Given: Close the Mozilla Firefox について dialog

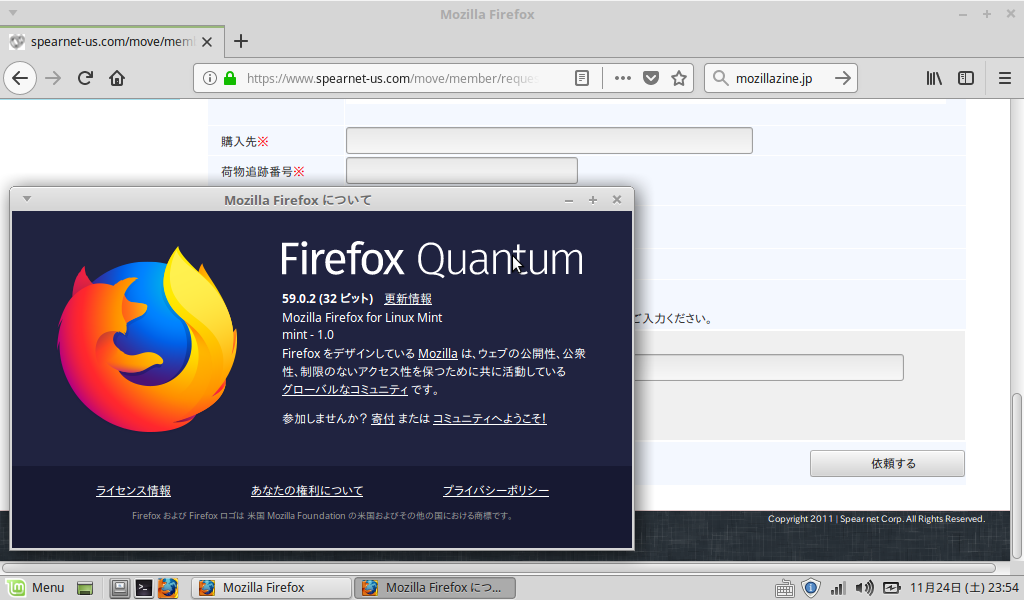Looking at the screenshot, I should pyautogui.click(x=616, y=199).
